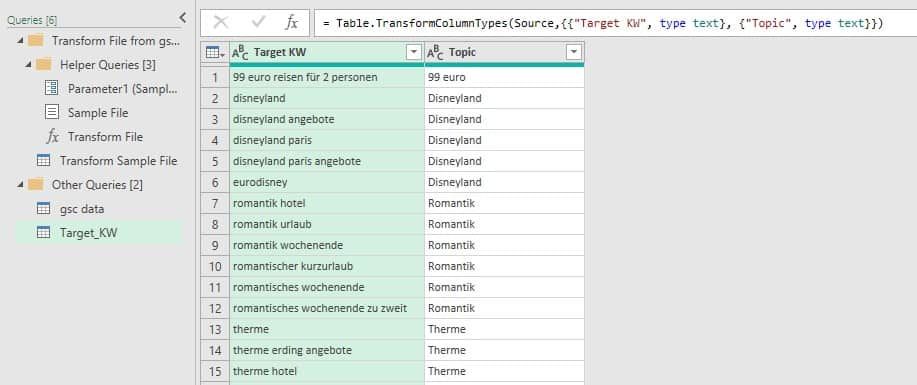Select the table icon for Transform Sample File
Image resolution: width=917 pixels, height=385 pixels.
tap(43, 160)
